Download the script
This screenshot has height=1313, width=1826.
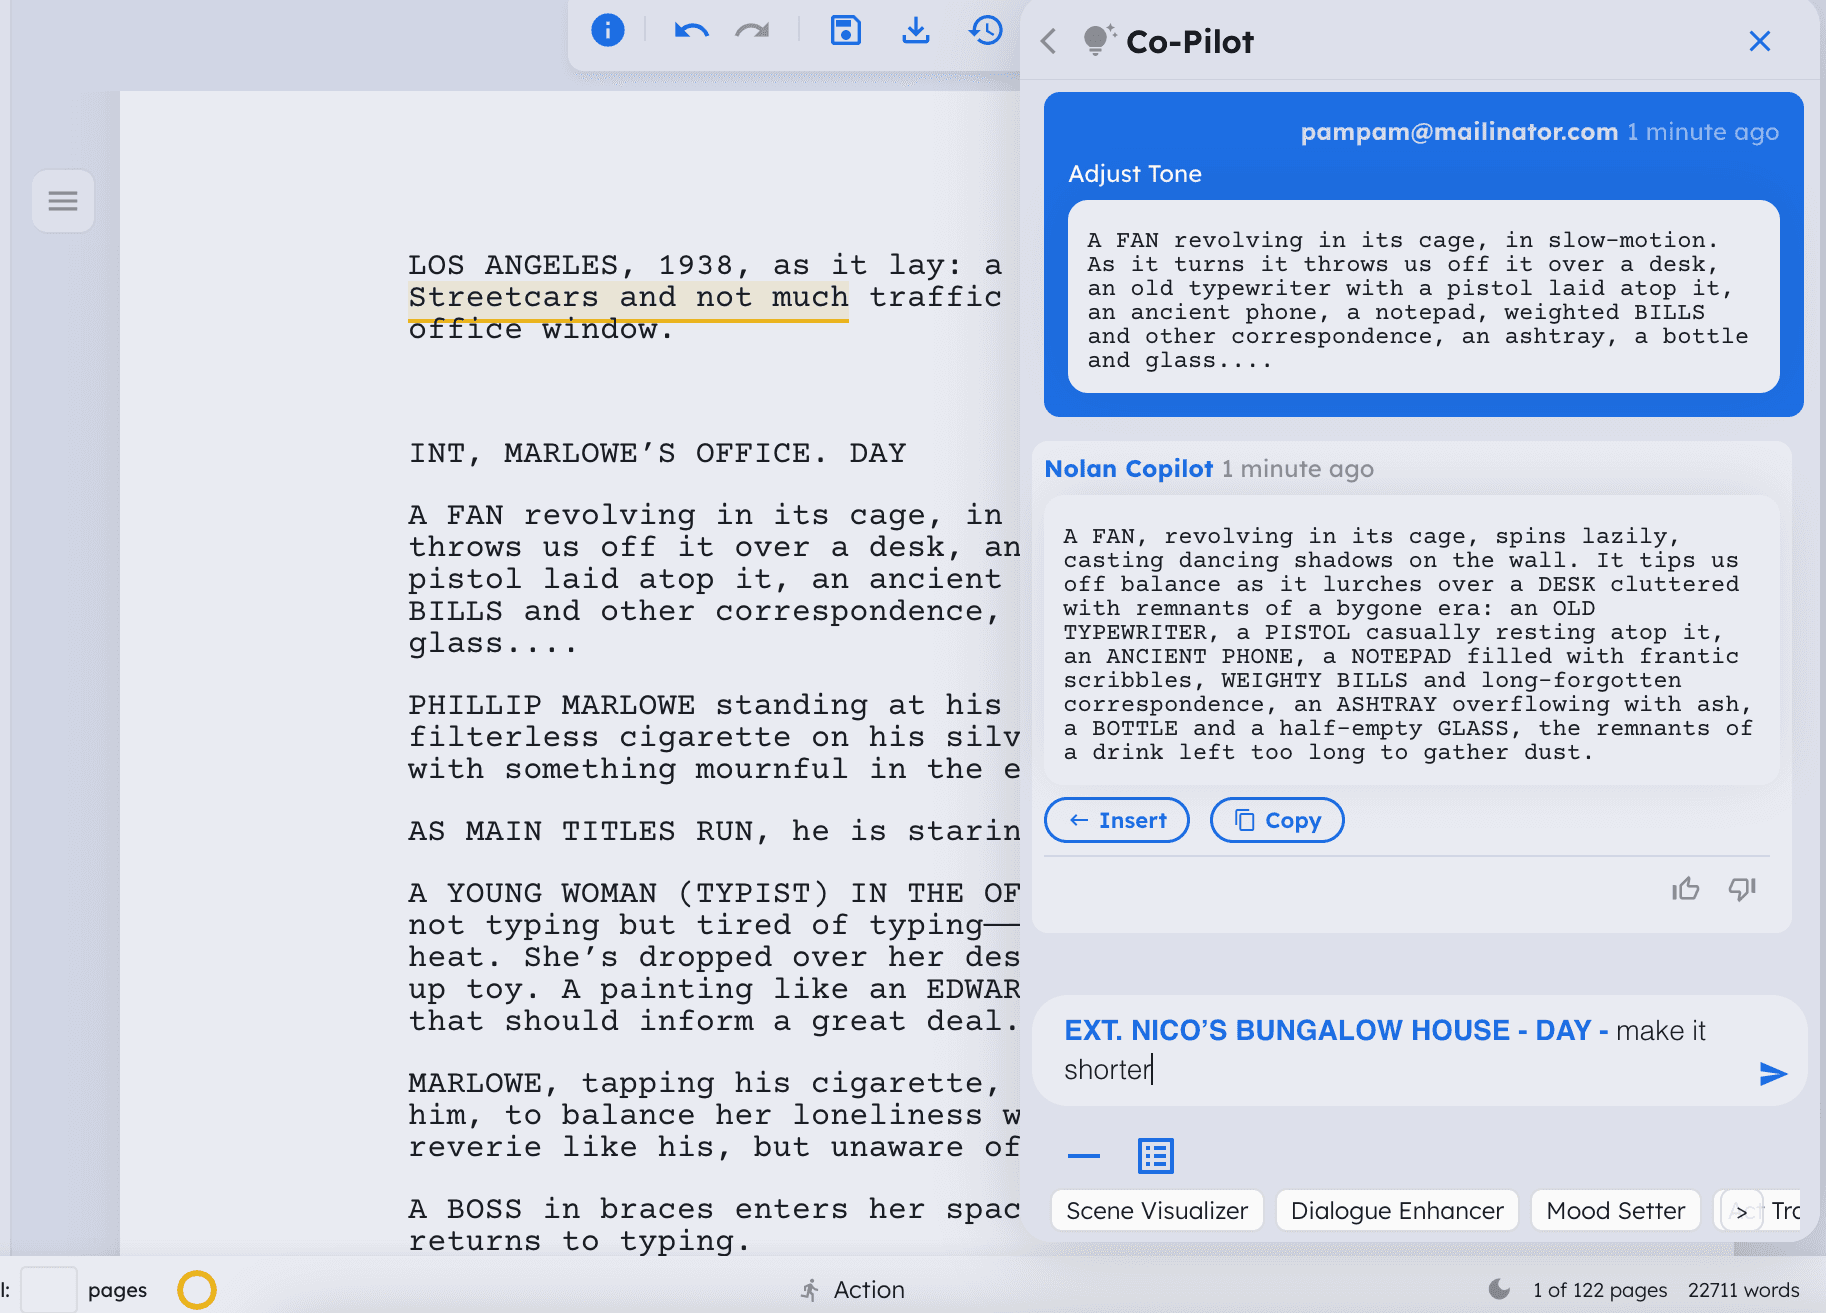click(x=916, y=31)
